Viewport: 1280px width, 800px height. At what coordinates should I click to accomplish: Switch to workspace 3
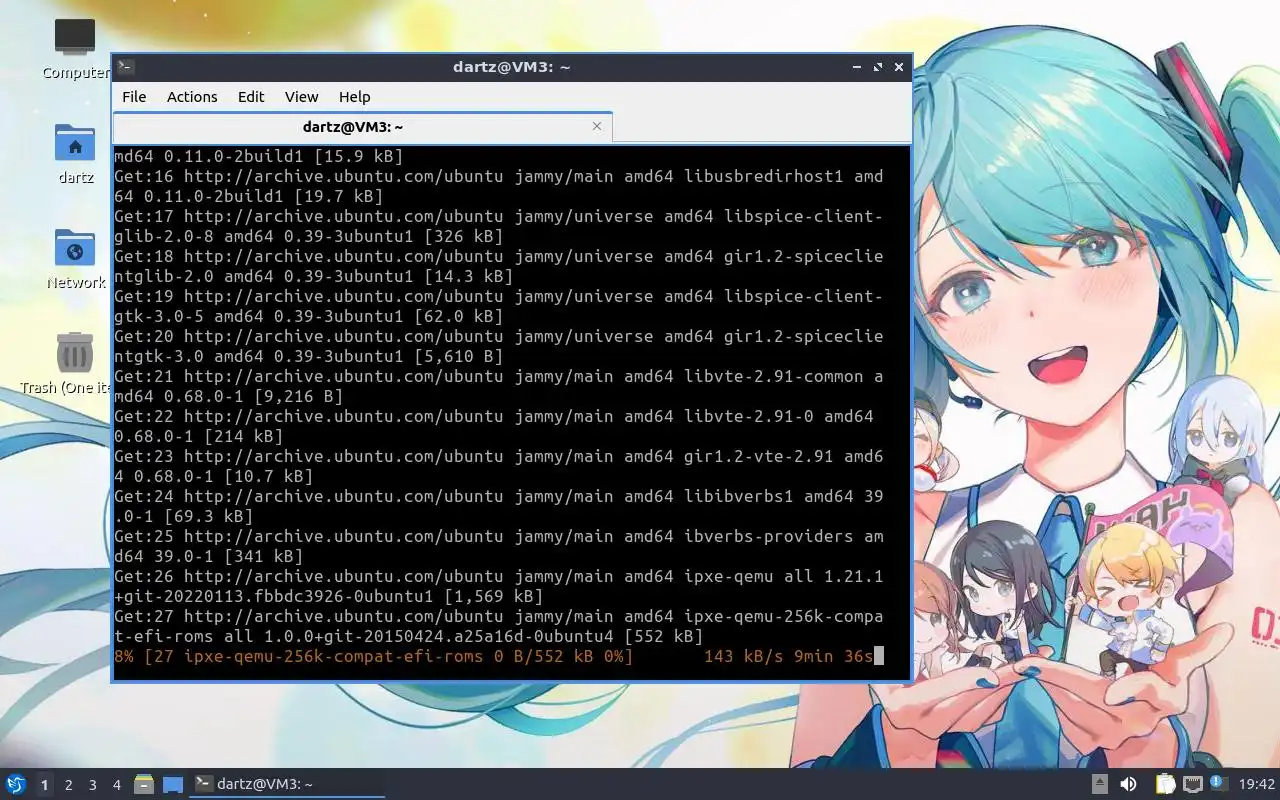pos(92,785)
